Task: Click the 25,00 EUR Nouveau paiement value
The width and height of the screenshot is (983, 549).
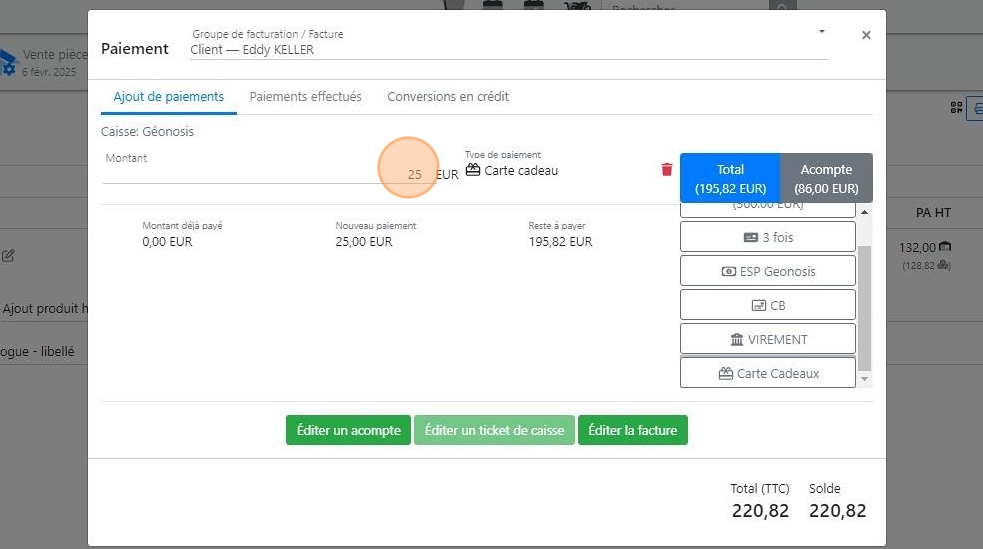Action: [x=364, y=241]
